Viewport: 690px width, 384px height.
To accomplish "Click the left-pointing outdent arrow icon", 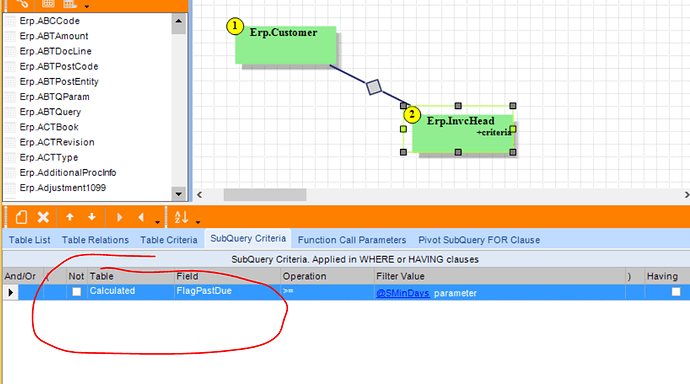I will pyautogui.click(x=141, y=217).
